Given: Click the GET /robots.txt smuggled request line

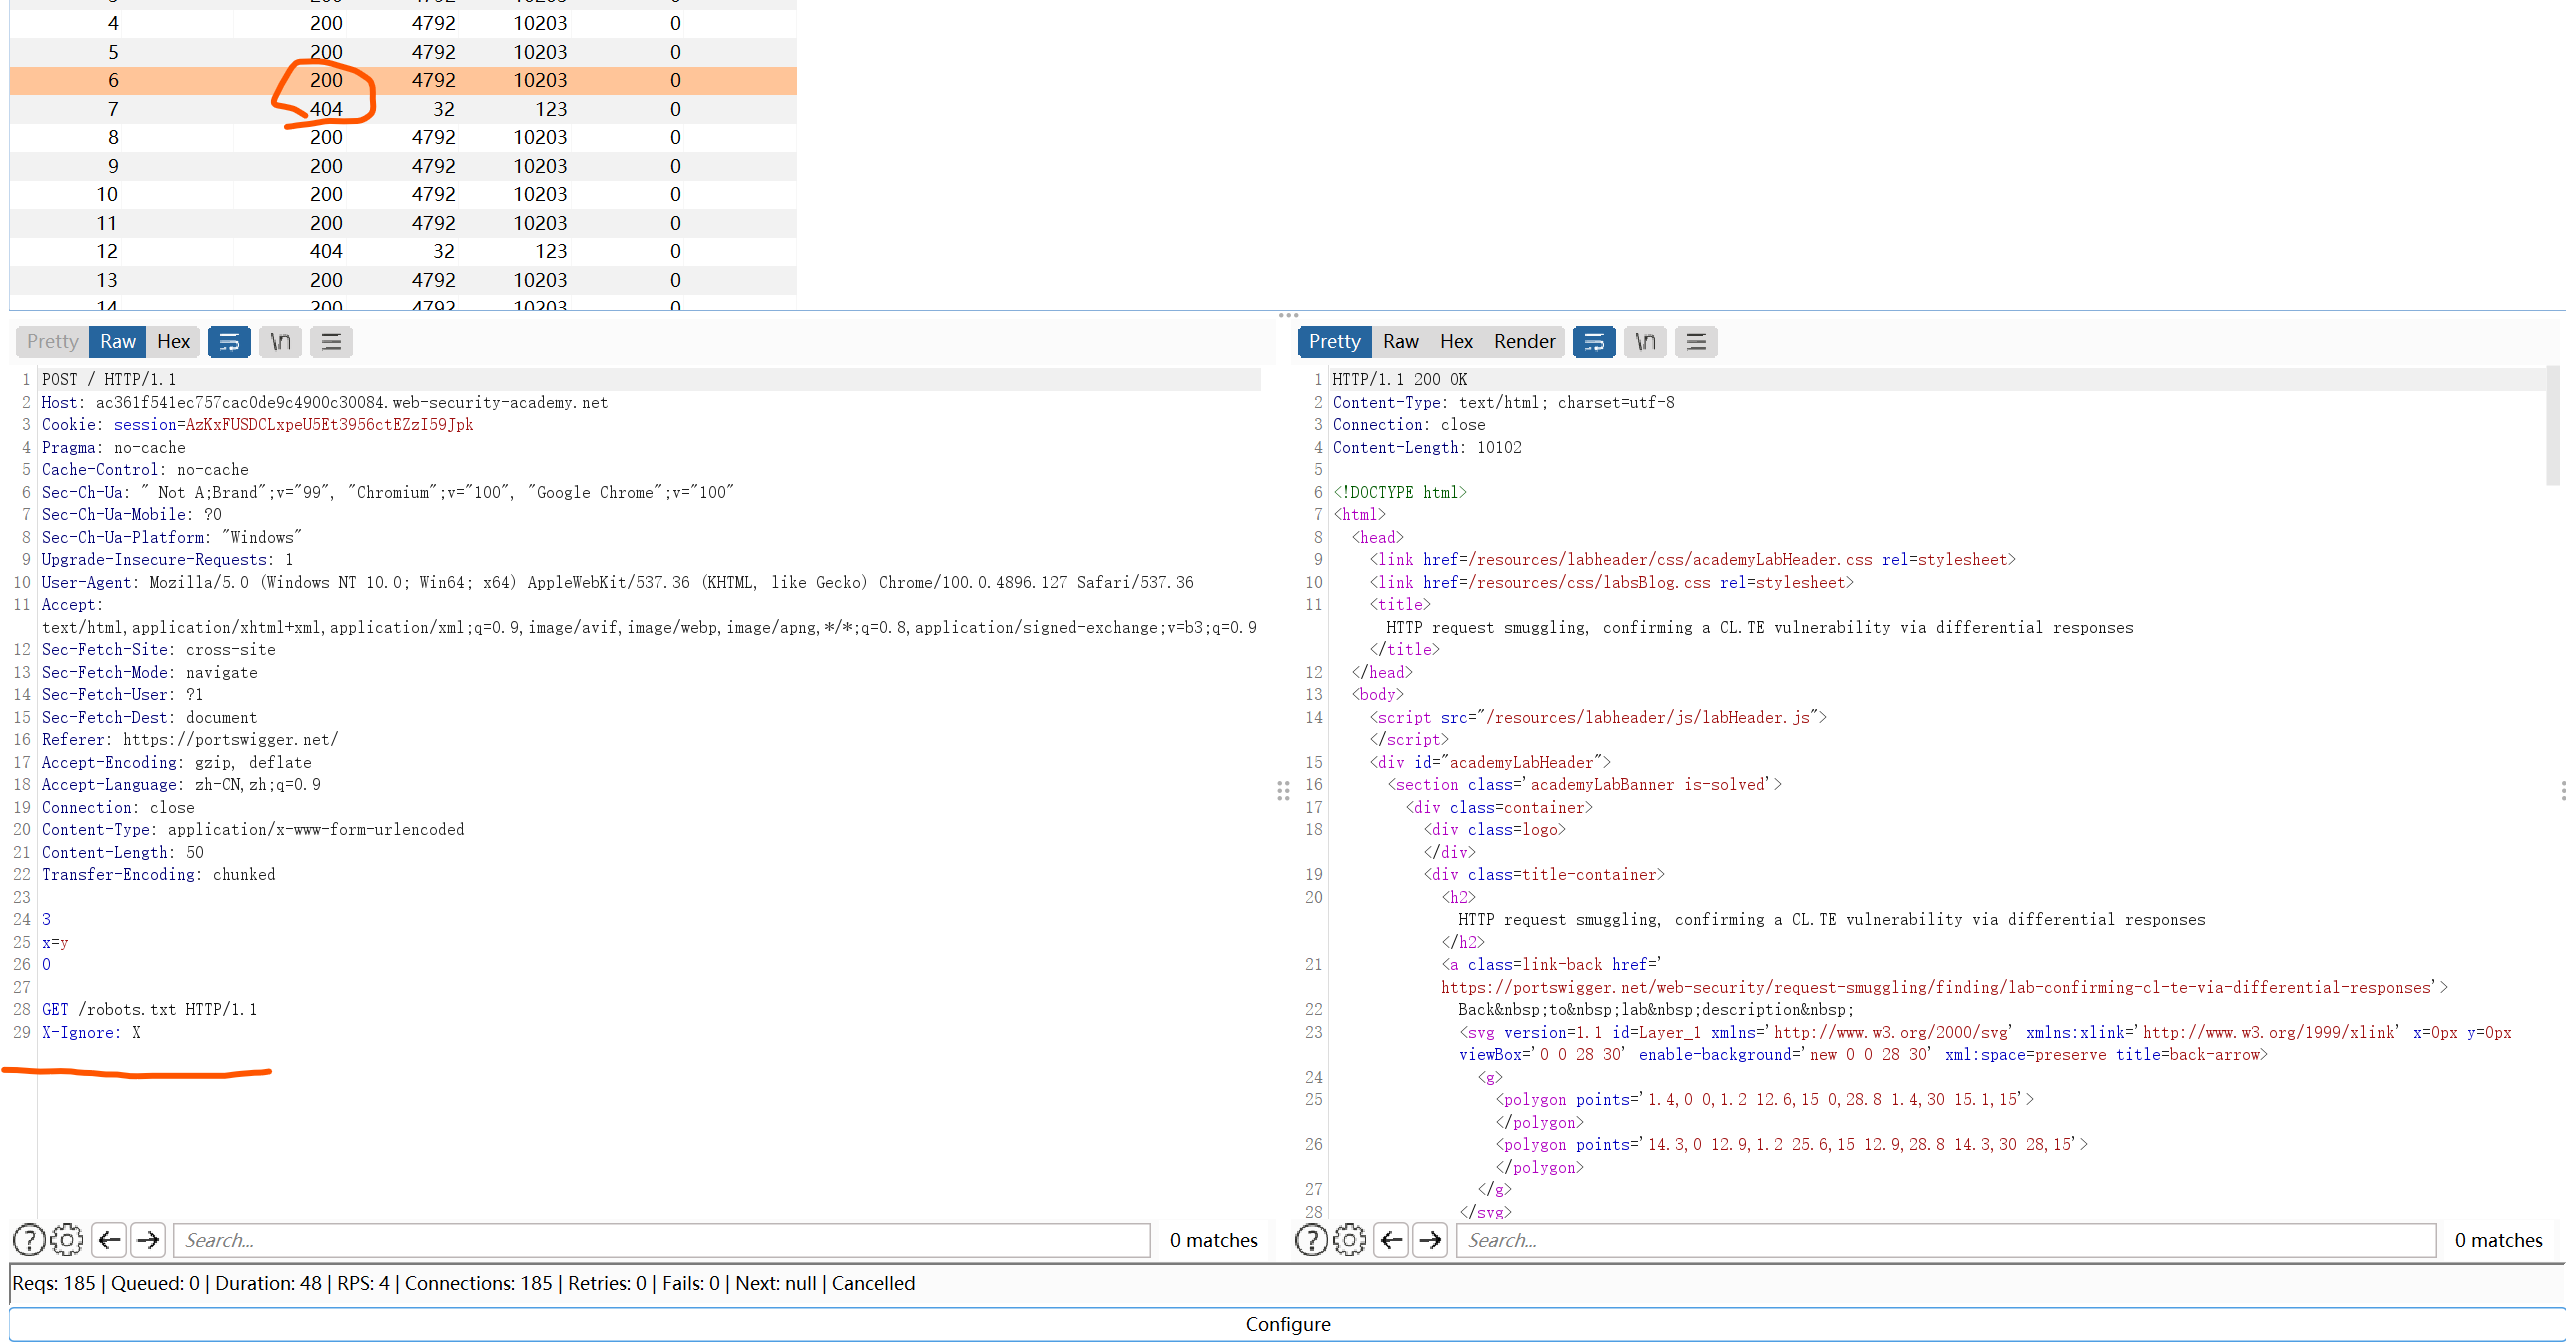Looking at the screenshot, I should tap(149, 1009).
